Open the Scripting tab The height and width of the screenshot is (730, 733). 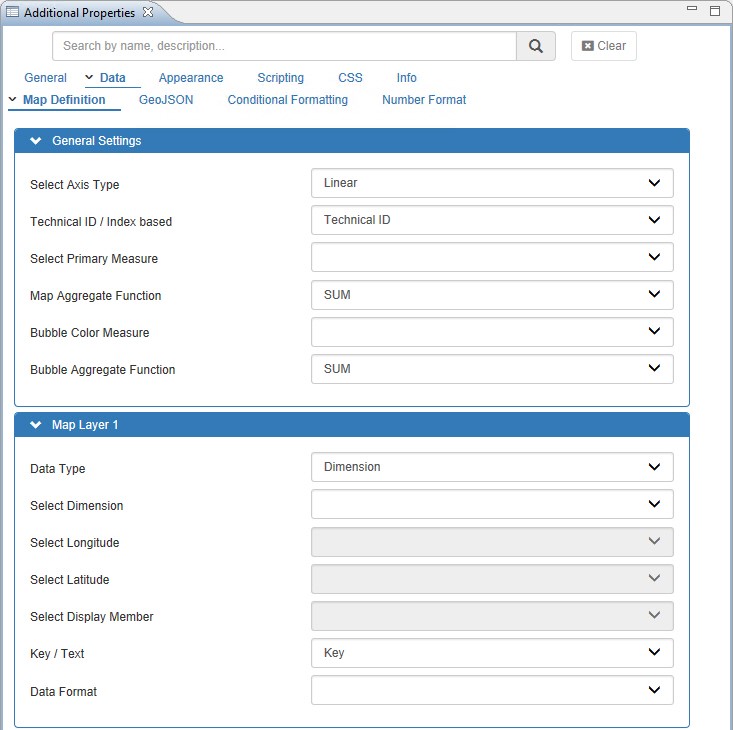click(280, 78)
